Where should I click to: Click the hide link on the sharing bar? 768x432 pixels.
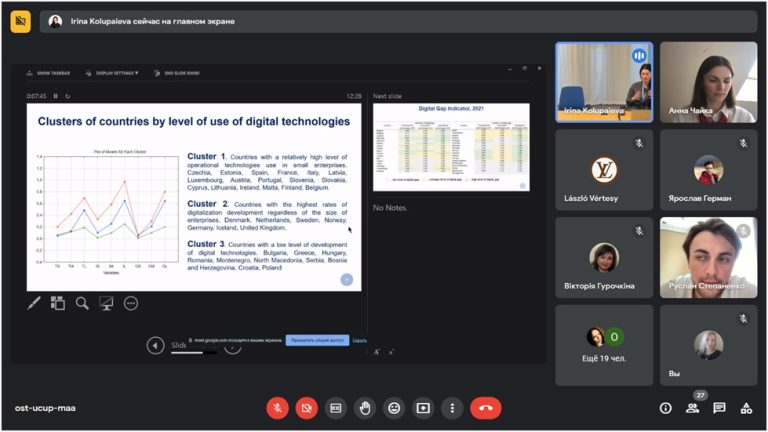(x=359, y=340)
